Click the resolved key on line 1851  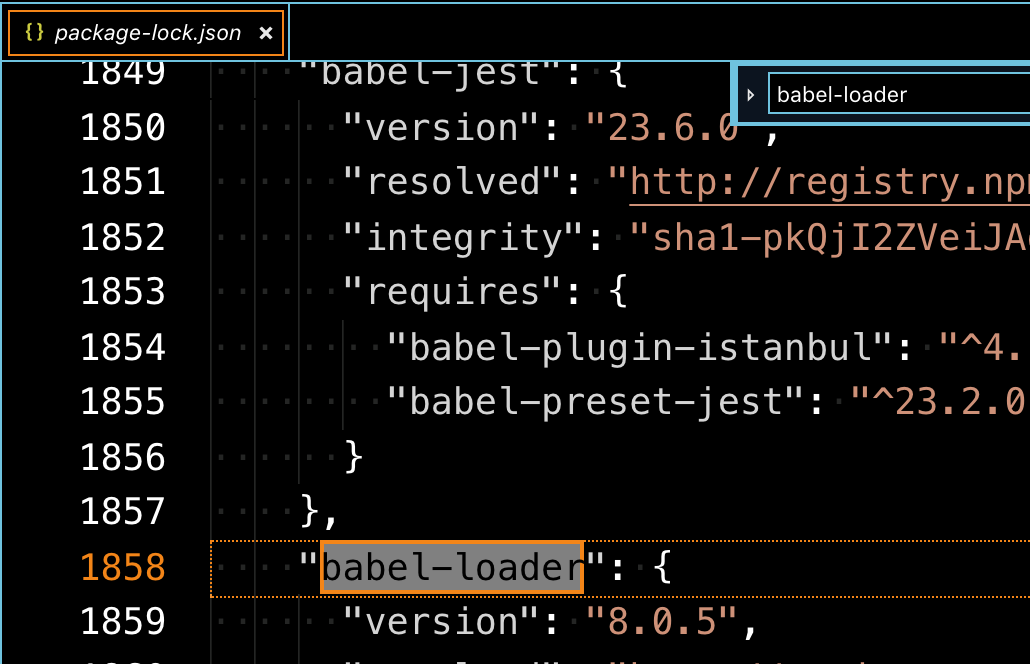coord(450,181)
